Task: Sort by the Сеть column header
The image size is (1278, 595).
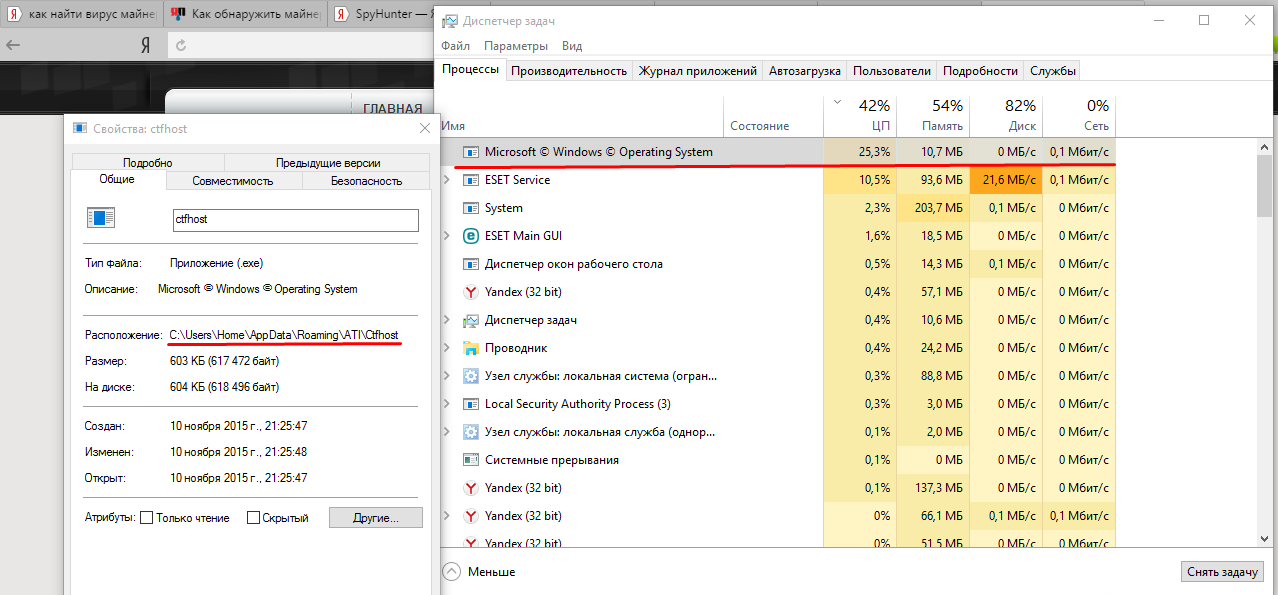Action: click(1079, 116)
